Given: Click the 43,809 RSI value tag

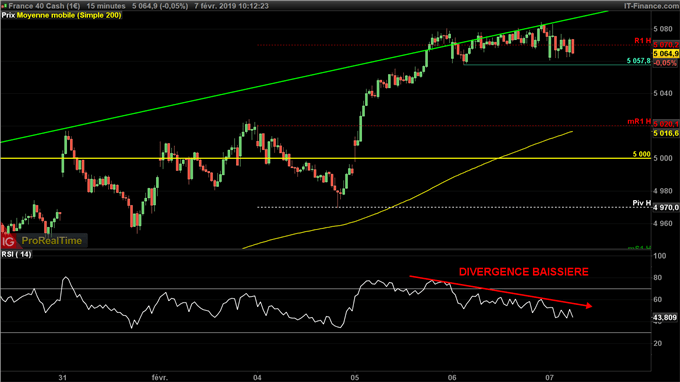Looking at the screenshot, I should [x=665, y=317].
